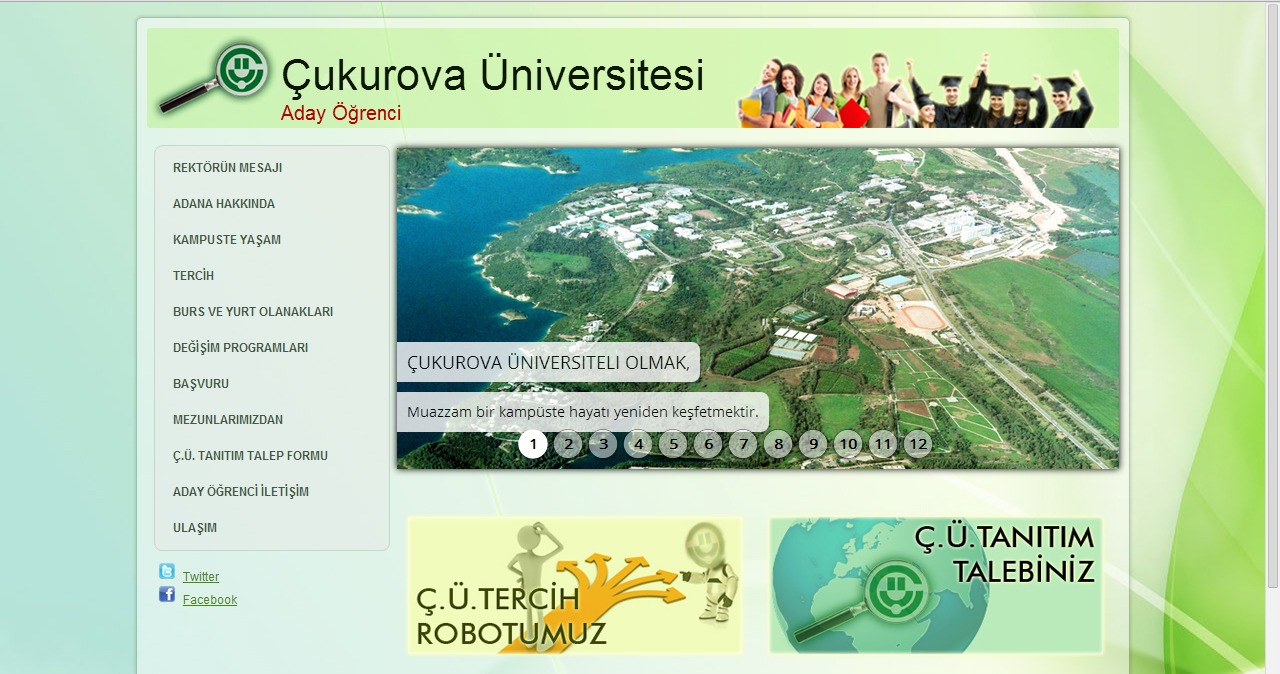This screenshot has width=1280, height=674.
Task: Open the Başvuru page
Action: click(201, 384)
